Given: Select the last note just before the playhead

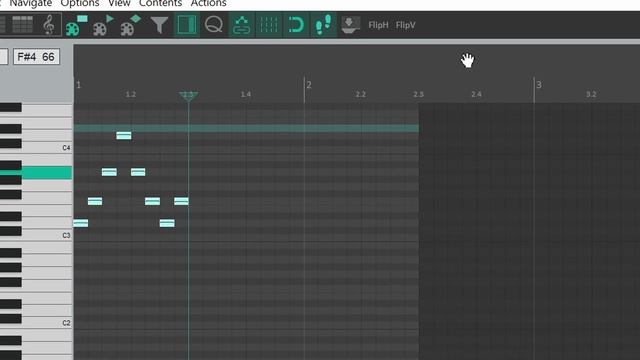Looking at the screenshot, I should (x=181, y=201).
